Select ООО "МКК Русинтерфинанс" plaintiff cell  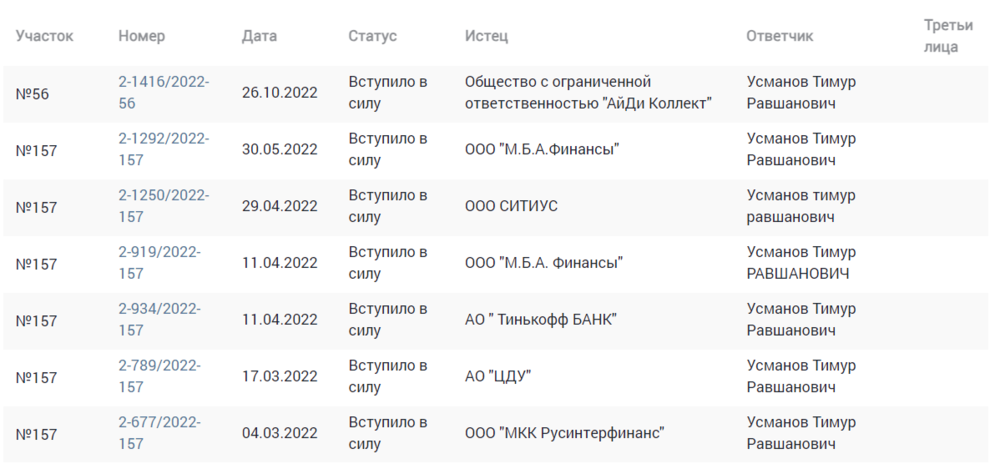pos(564,434)
